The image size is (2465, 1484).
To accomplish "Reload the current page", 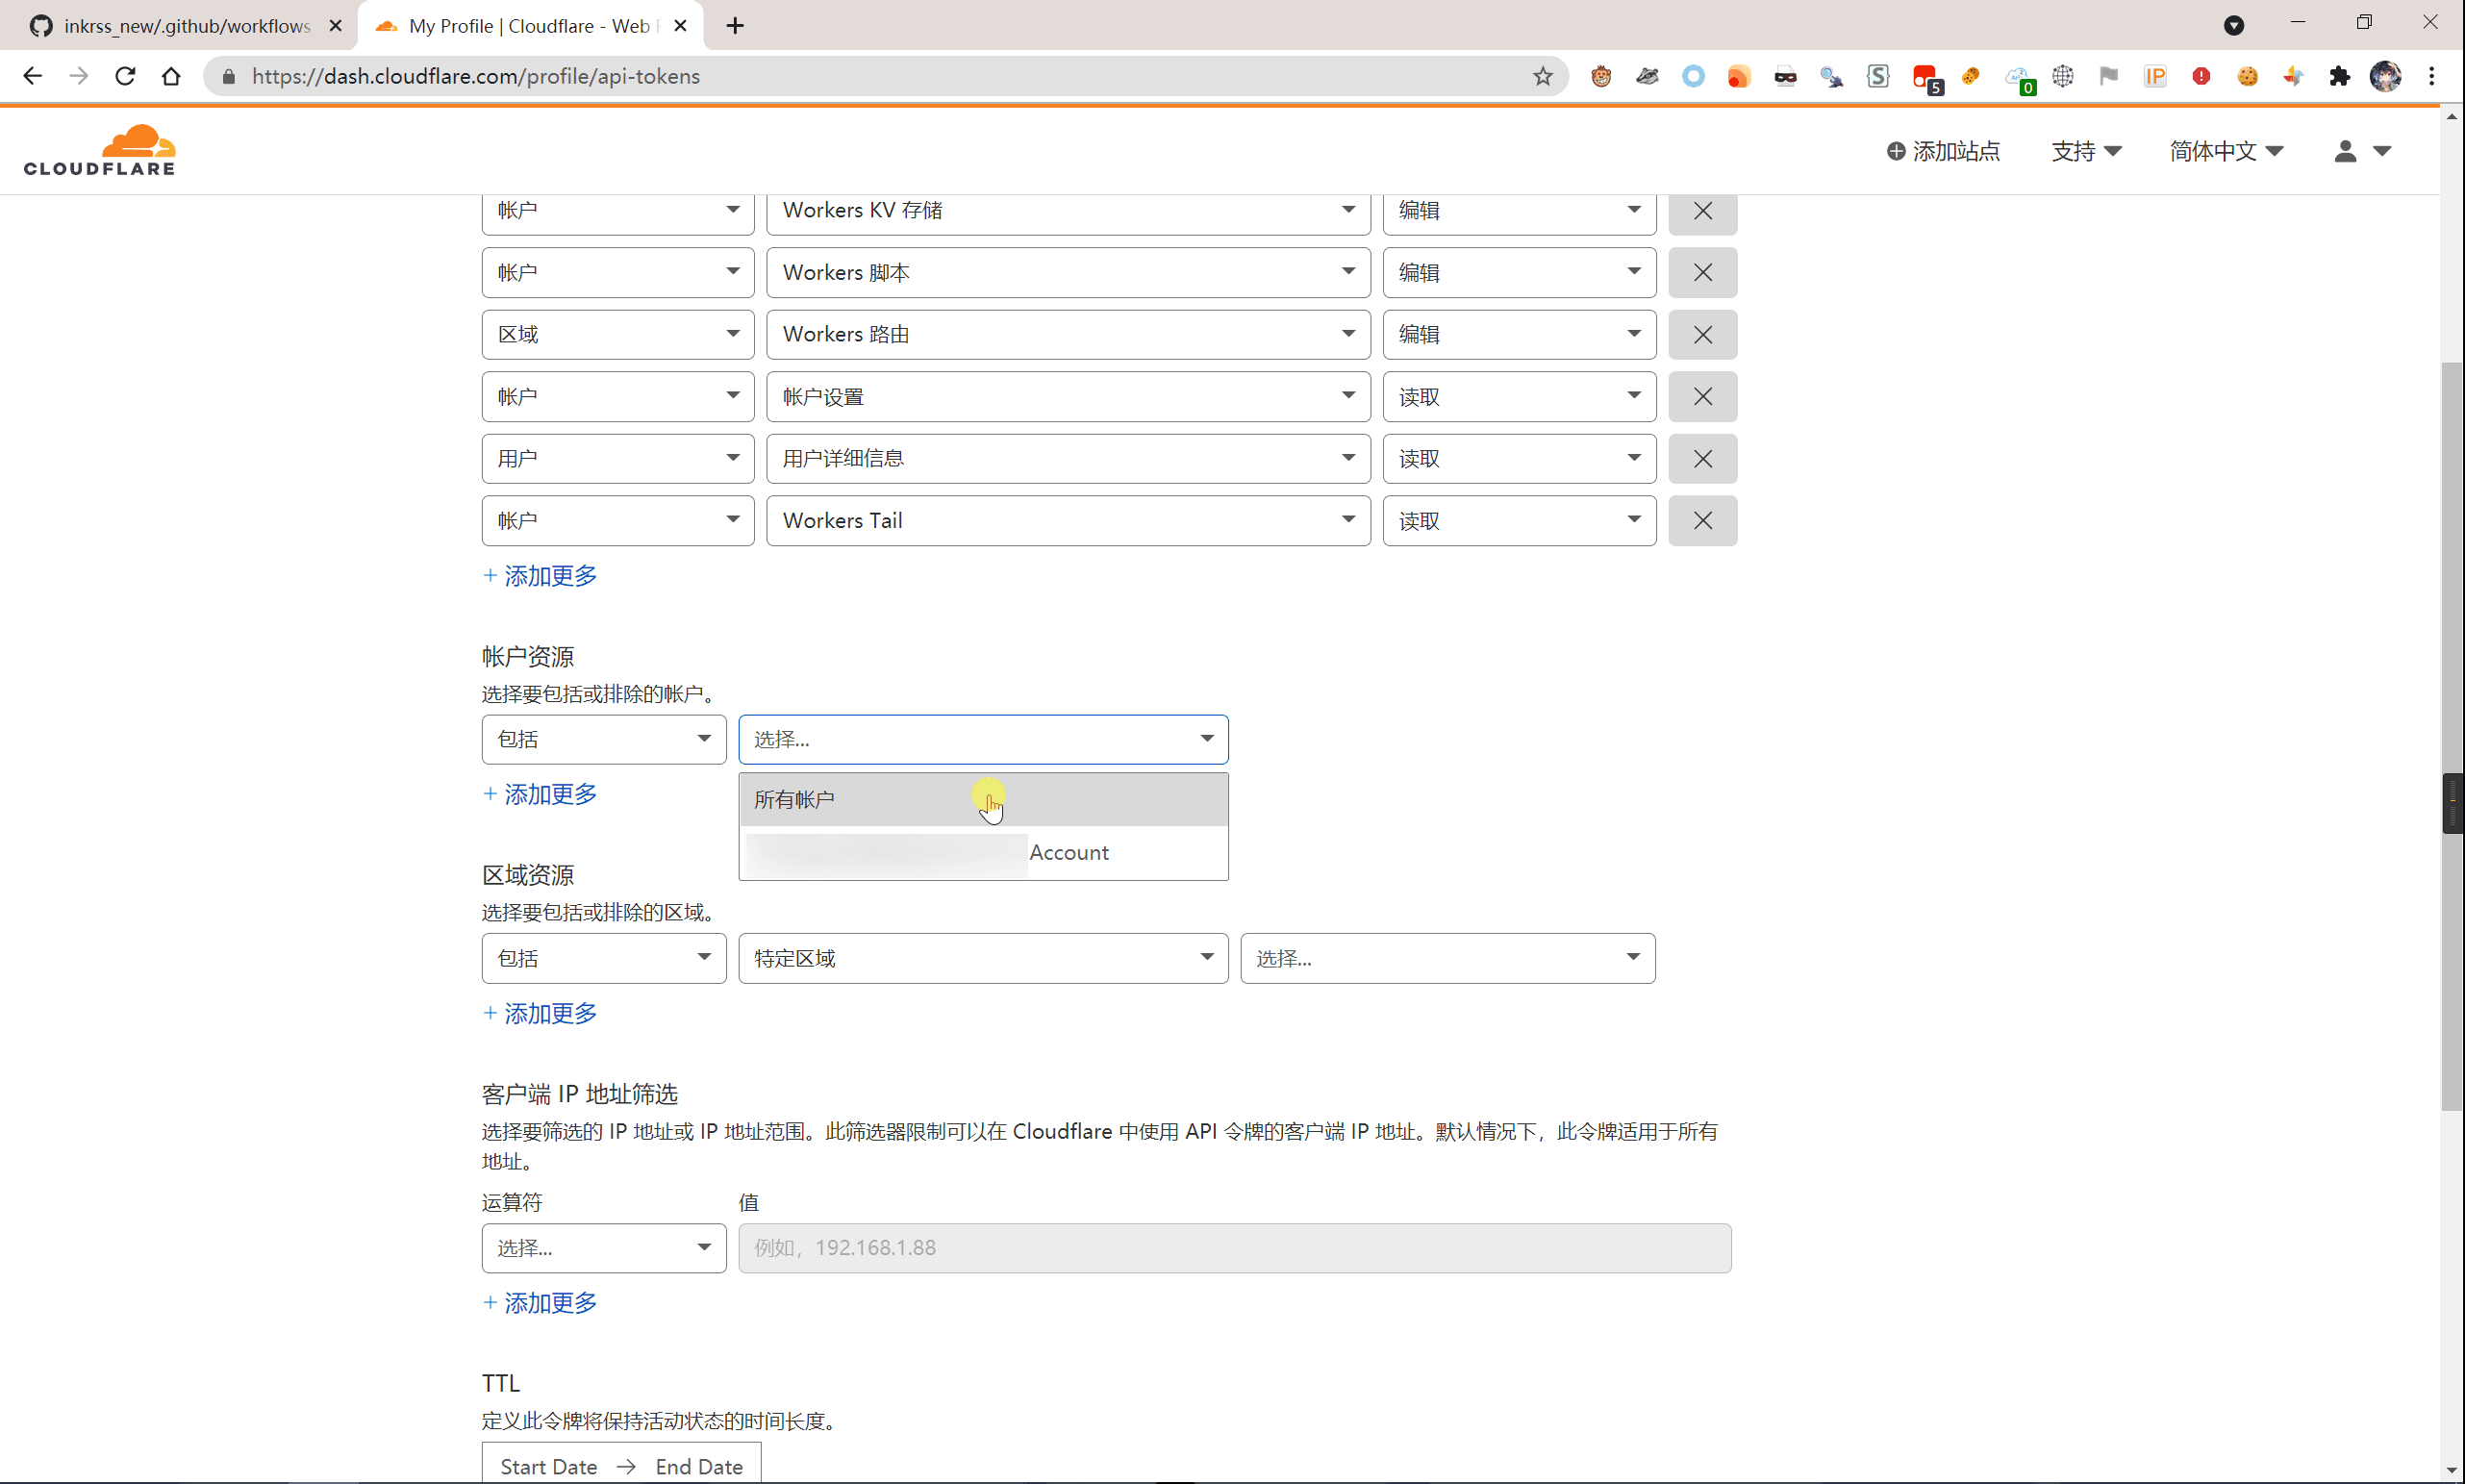I will 125,76.
